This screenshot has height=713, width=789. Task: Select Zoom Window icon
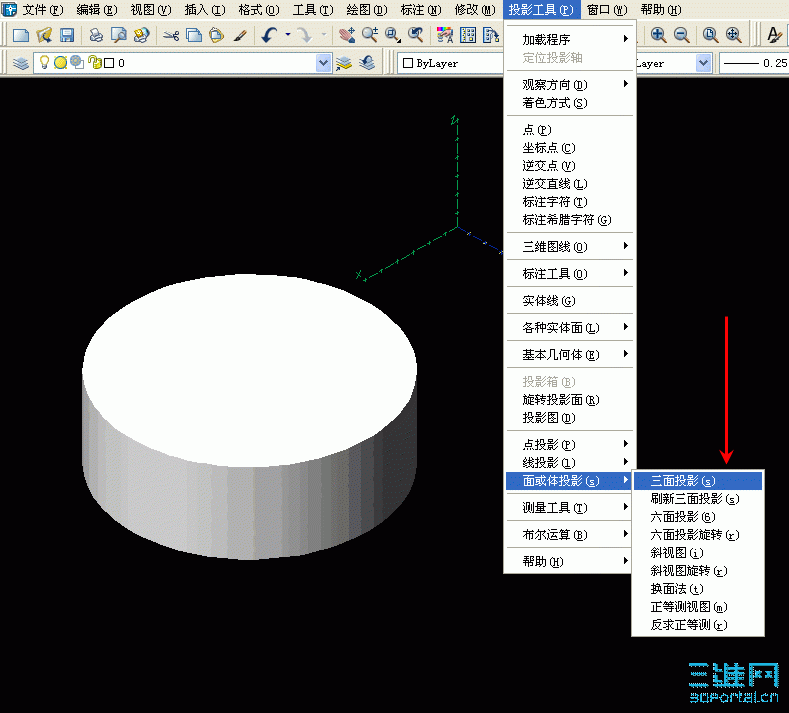pos(392,35)
